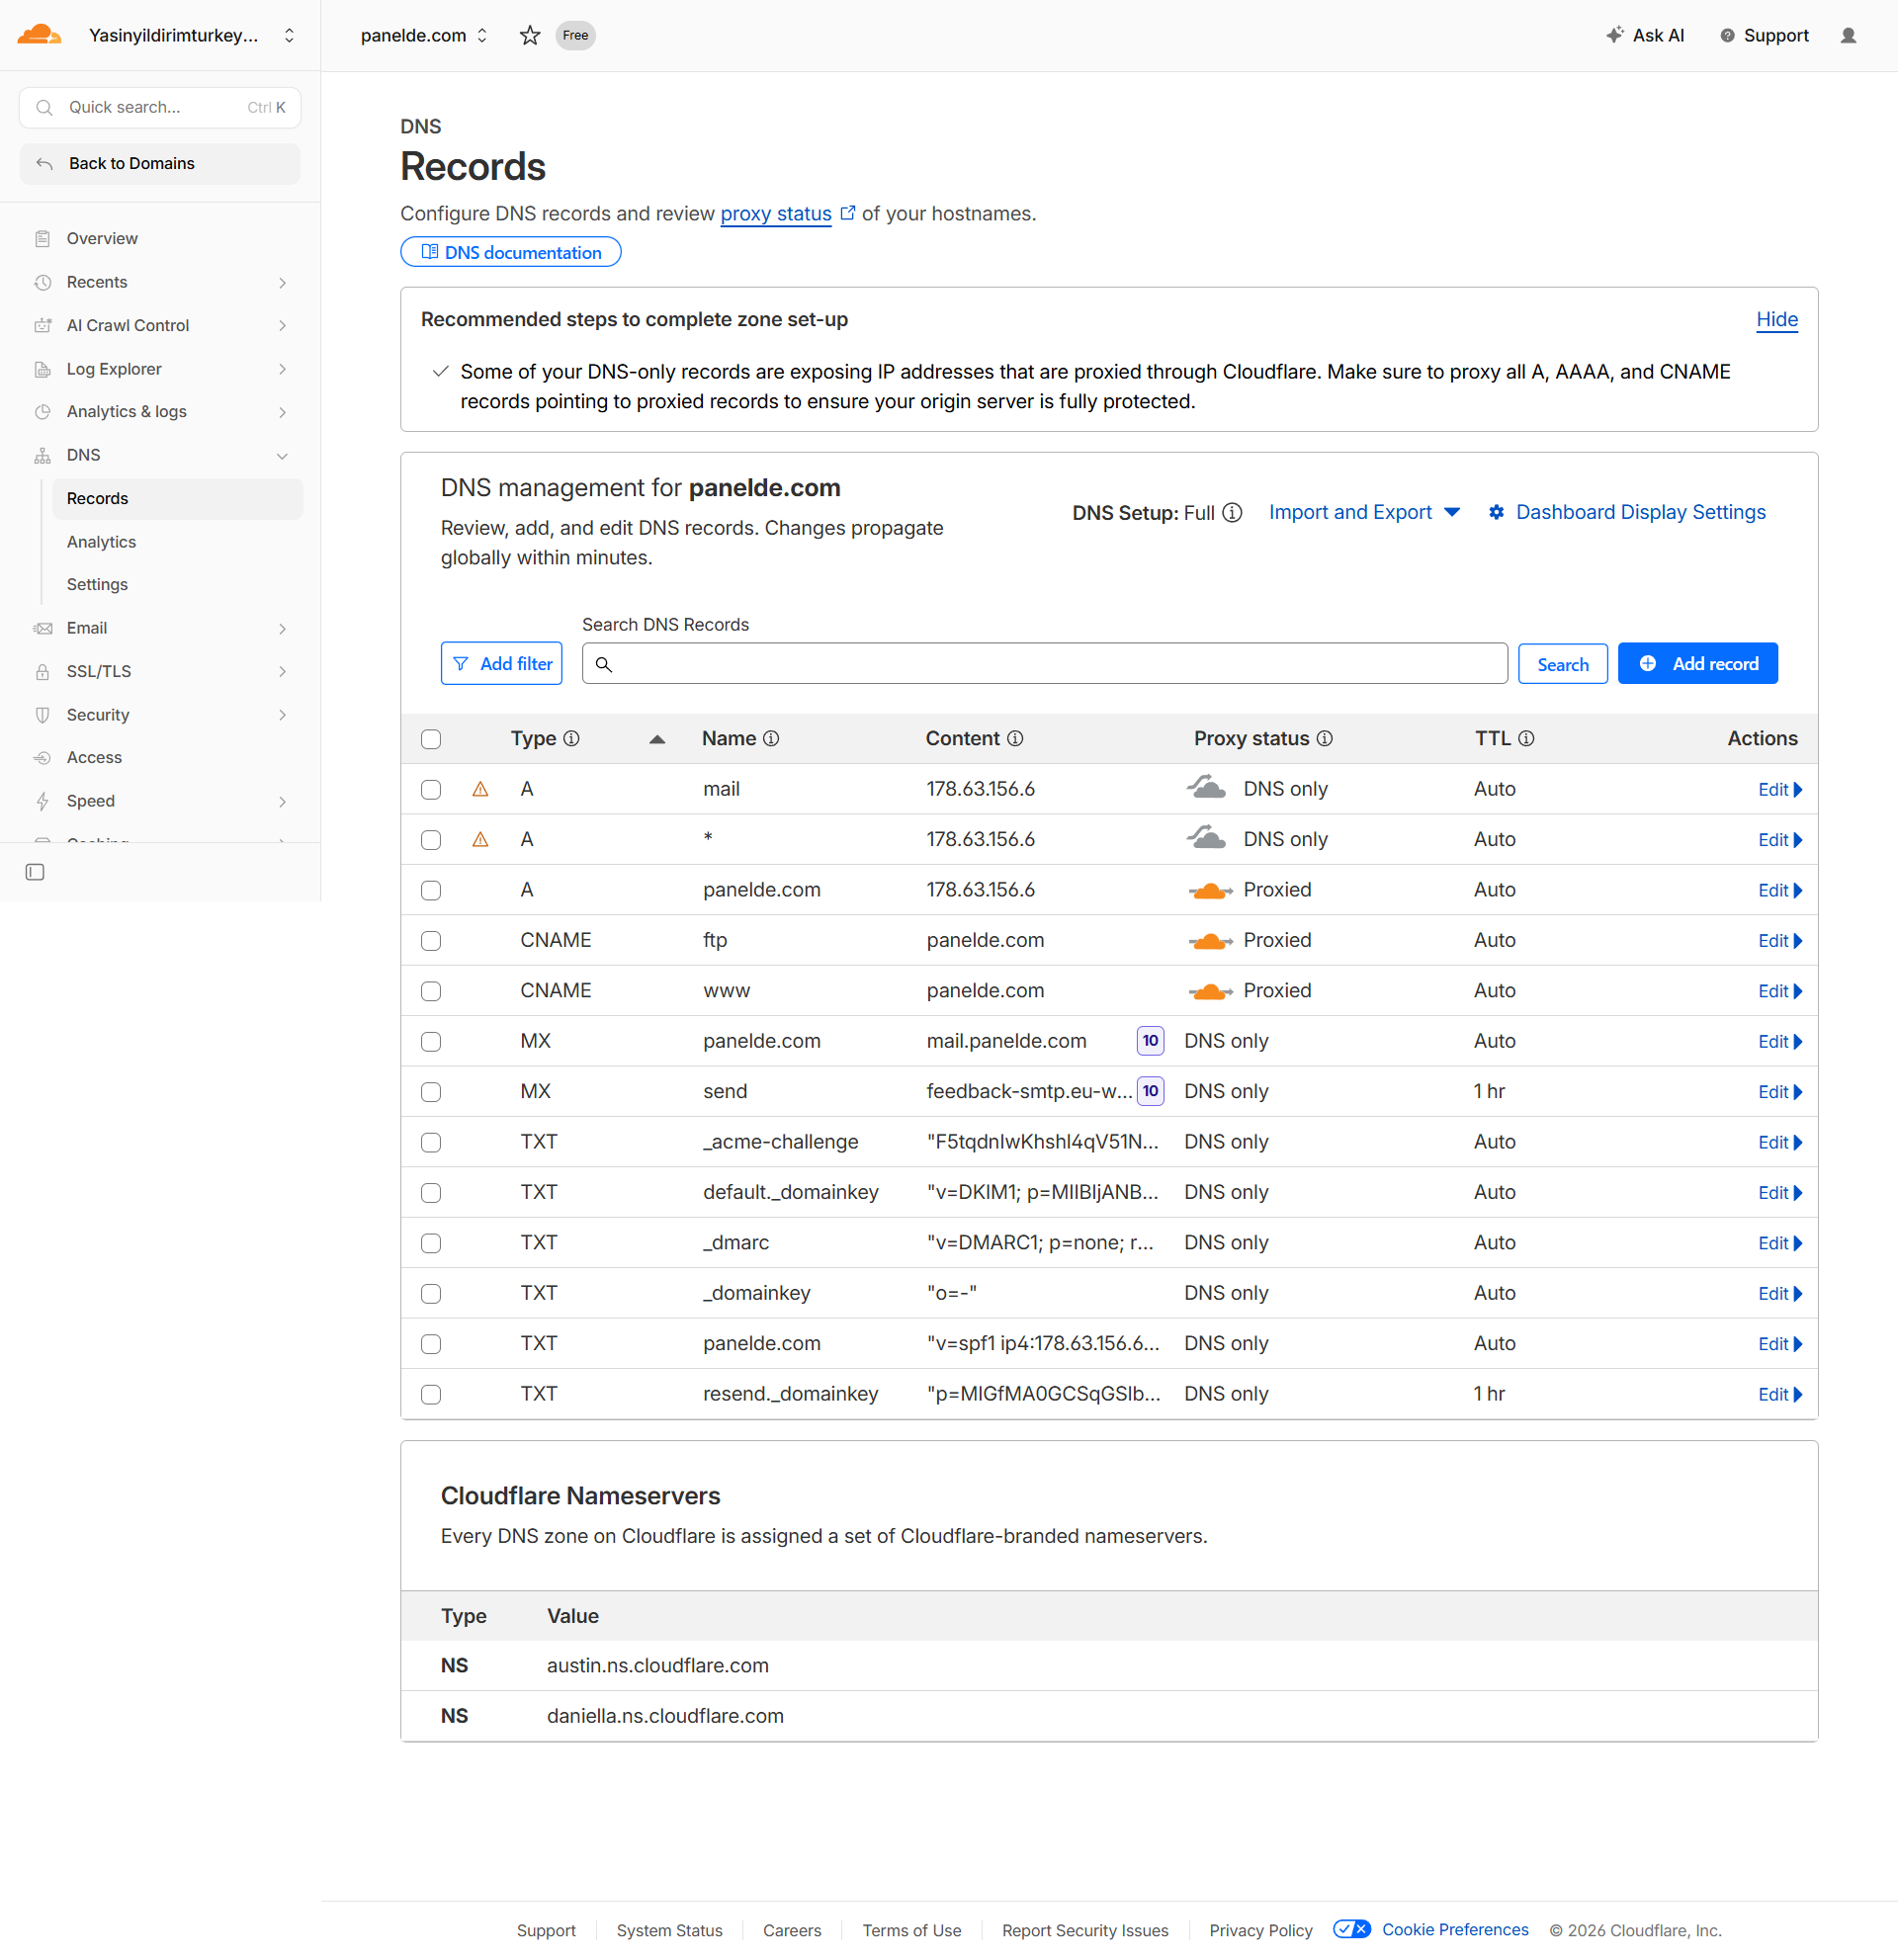Open Analytics under the DNS menu
This screenshot has height=1960, width=1898.
click(x=101, y=542)
